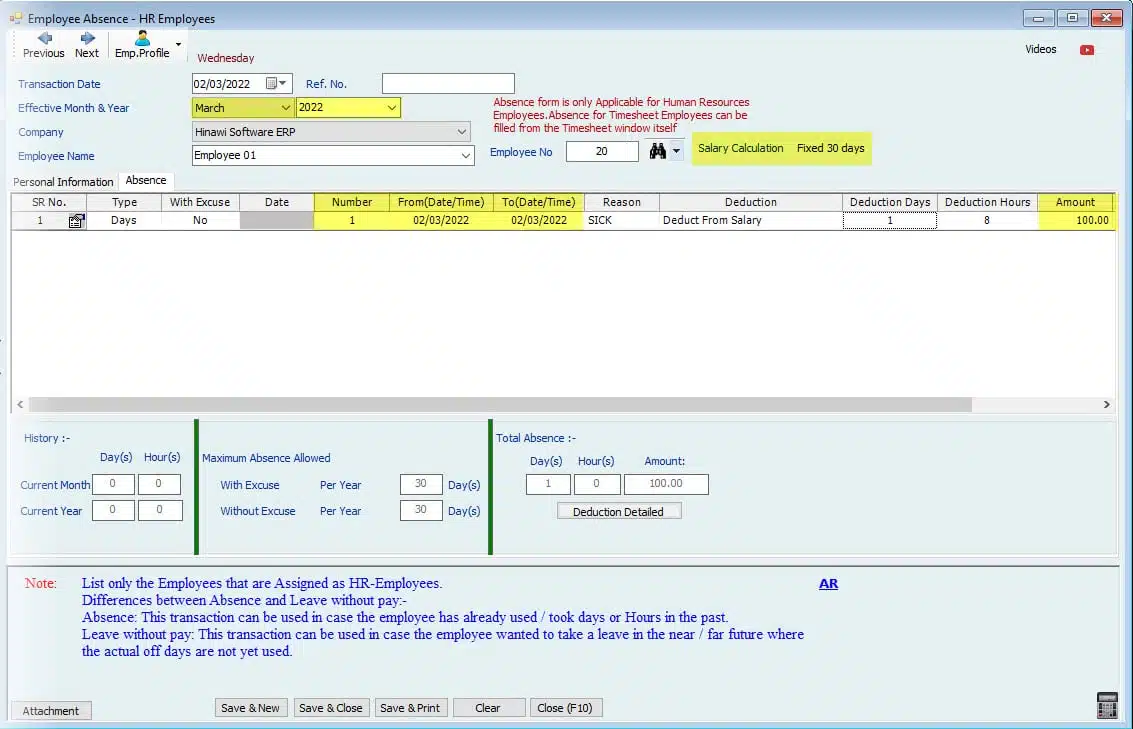This screenshot has height=729, width=1133.
Task: Click the AR language link
Action: point(828,584)
